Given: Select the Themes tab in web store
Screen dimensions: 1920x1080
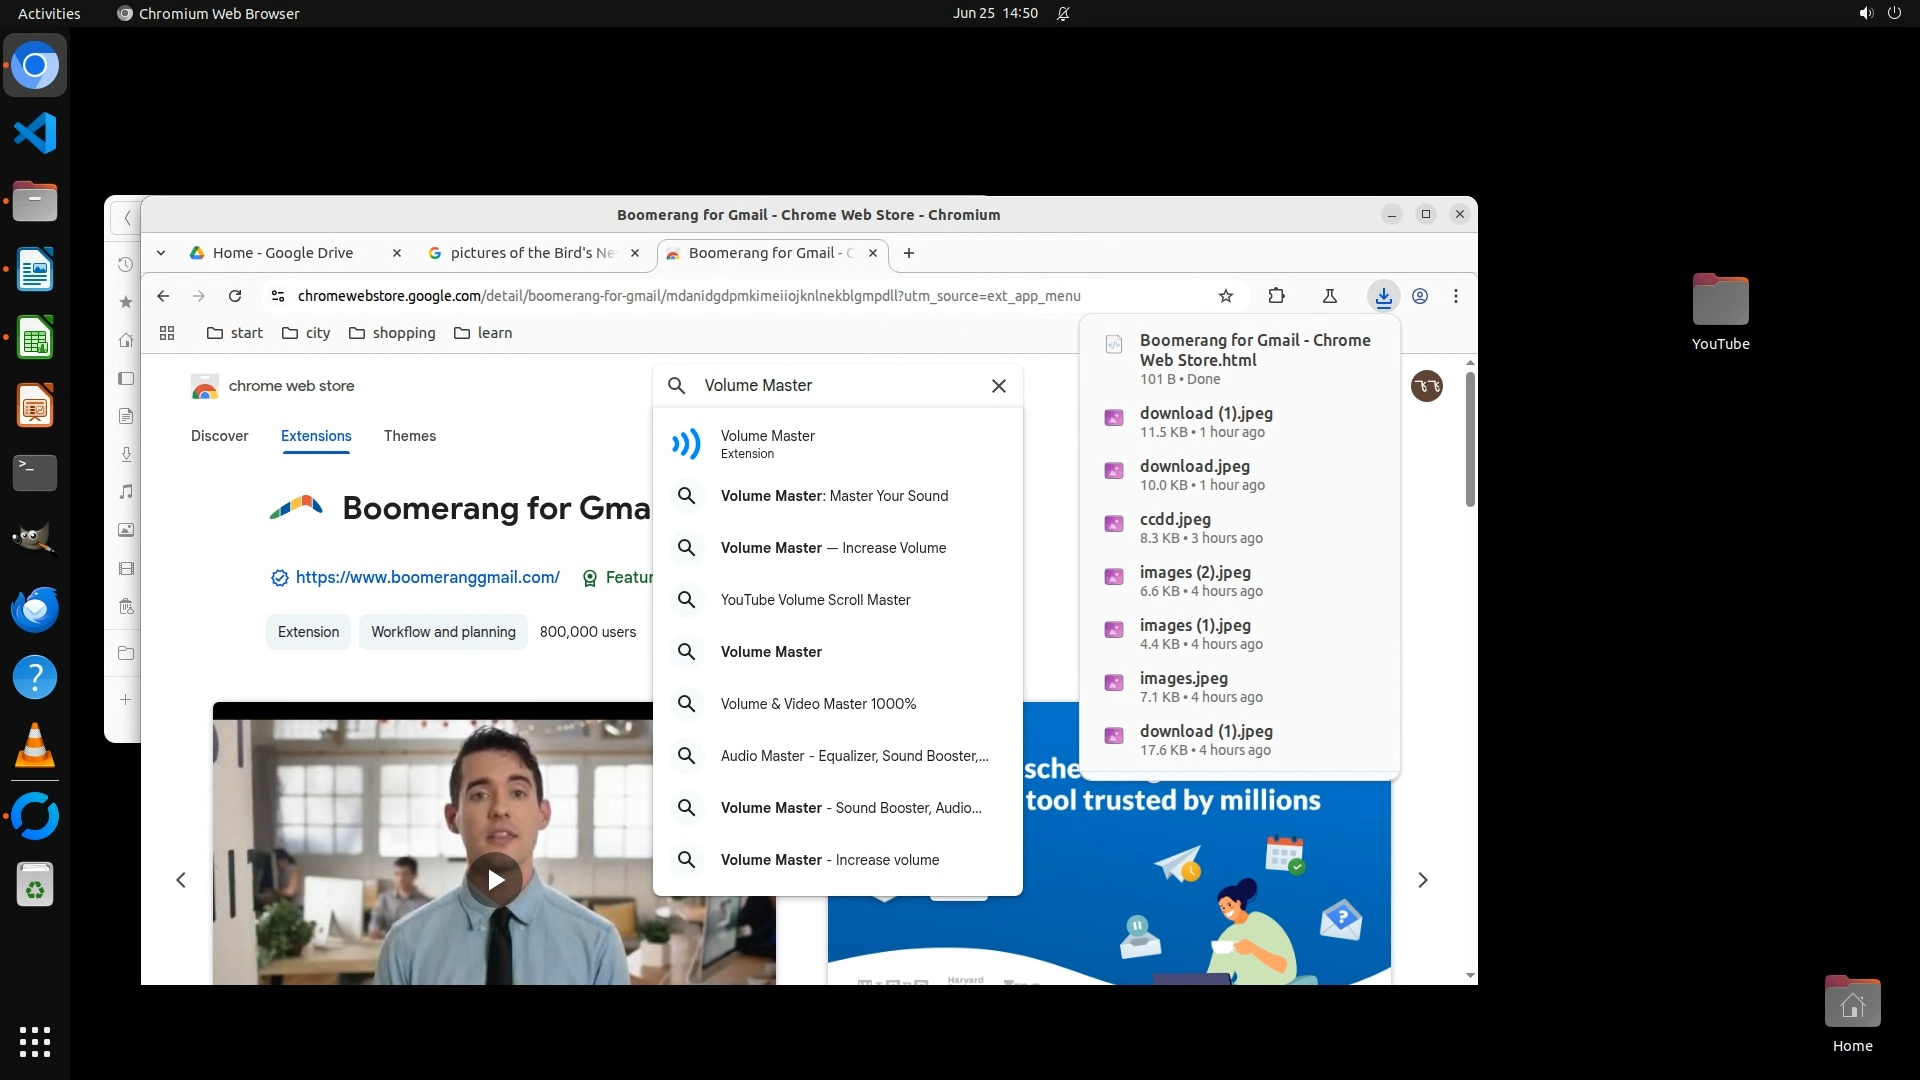Looking at the screenshot, I should [410, 436].
